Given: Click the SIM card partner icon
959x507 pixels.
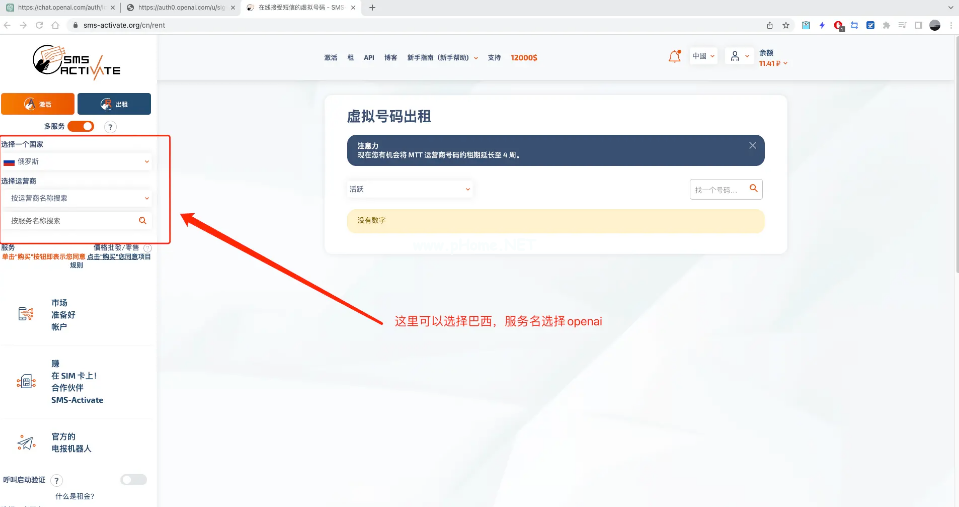Looking at the screenshot, I should pos(26,381).
